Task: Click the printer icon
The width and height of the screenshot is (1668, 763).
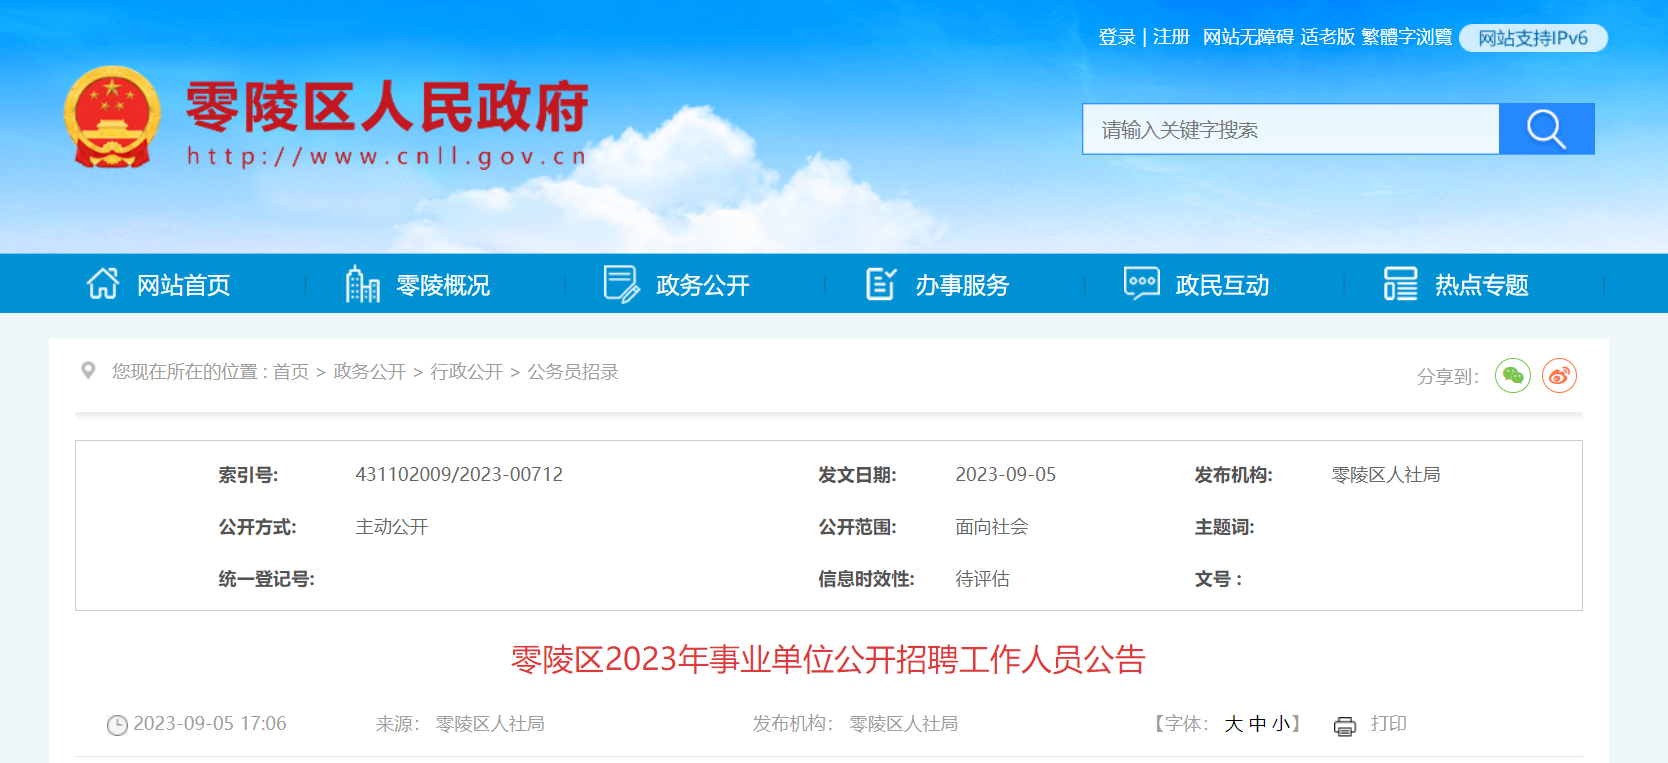Action: pyautogui.click(x=1344, y=725)
